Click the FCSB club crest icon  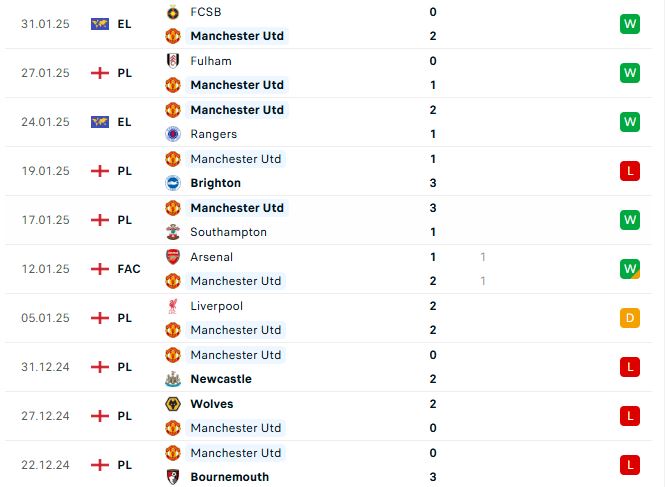(x=173, y=12)
